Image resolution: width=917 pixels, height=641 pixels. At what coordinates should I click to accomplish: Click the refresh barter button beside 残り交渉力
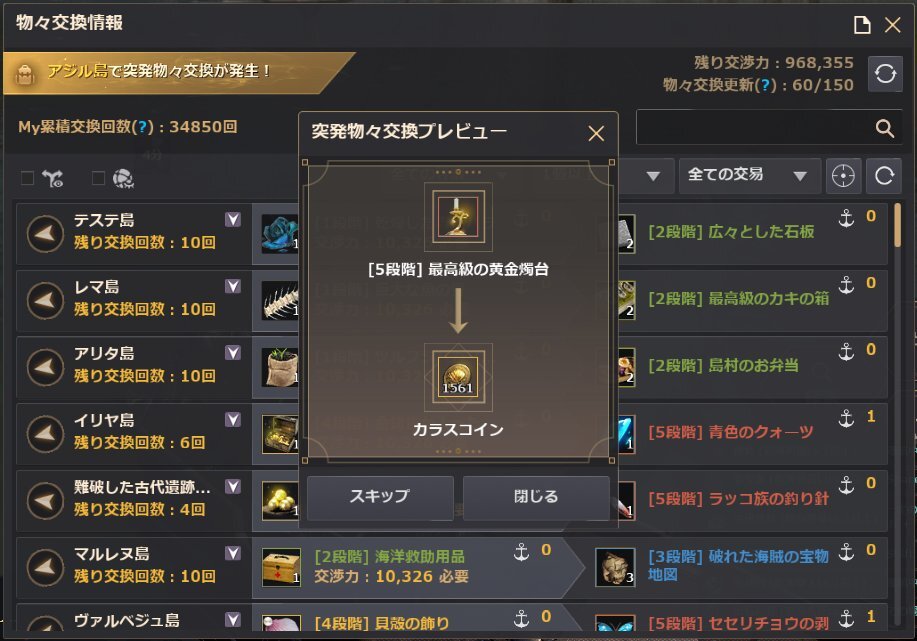[885, 74]
